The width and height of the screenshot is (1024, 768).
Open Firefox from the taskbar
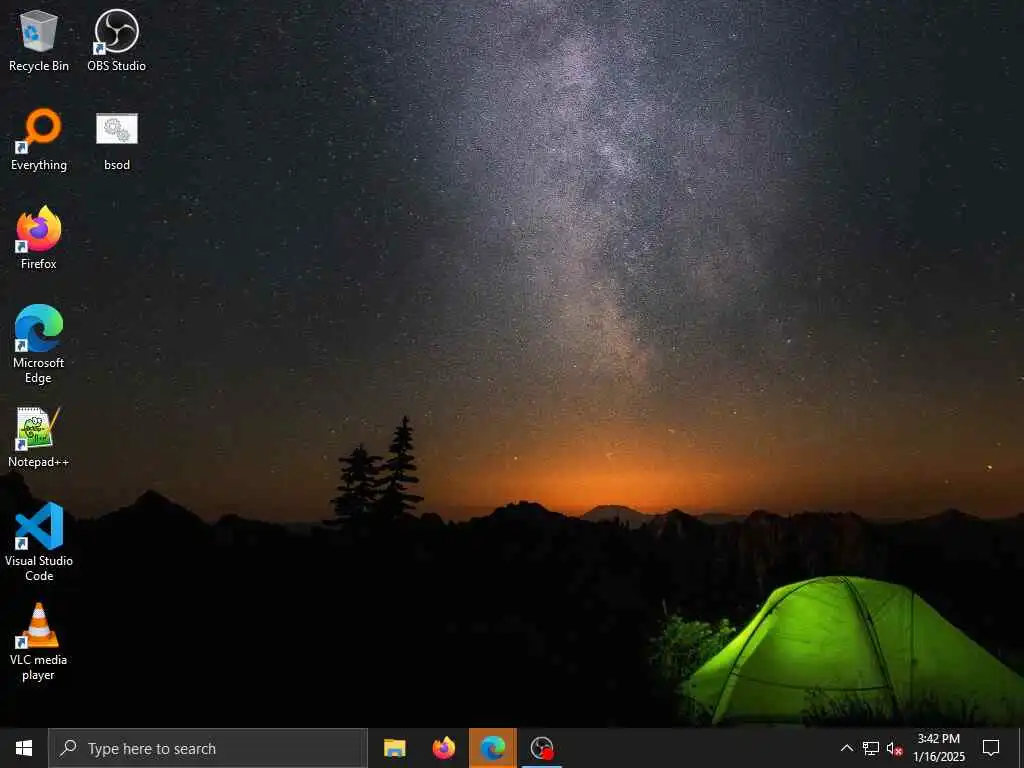pos(444,748)
